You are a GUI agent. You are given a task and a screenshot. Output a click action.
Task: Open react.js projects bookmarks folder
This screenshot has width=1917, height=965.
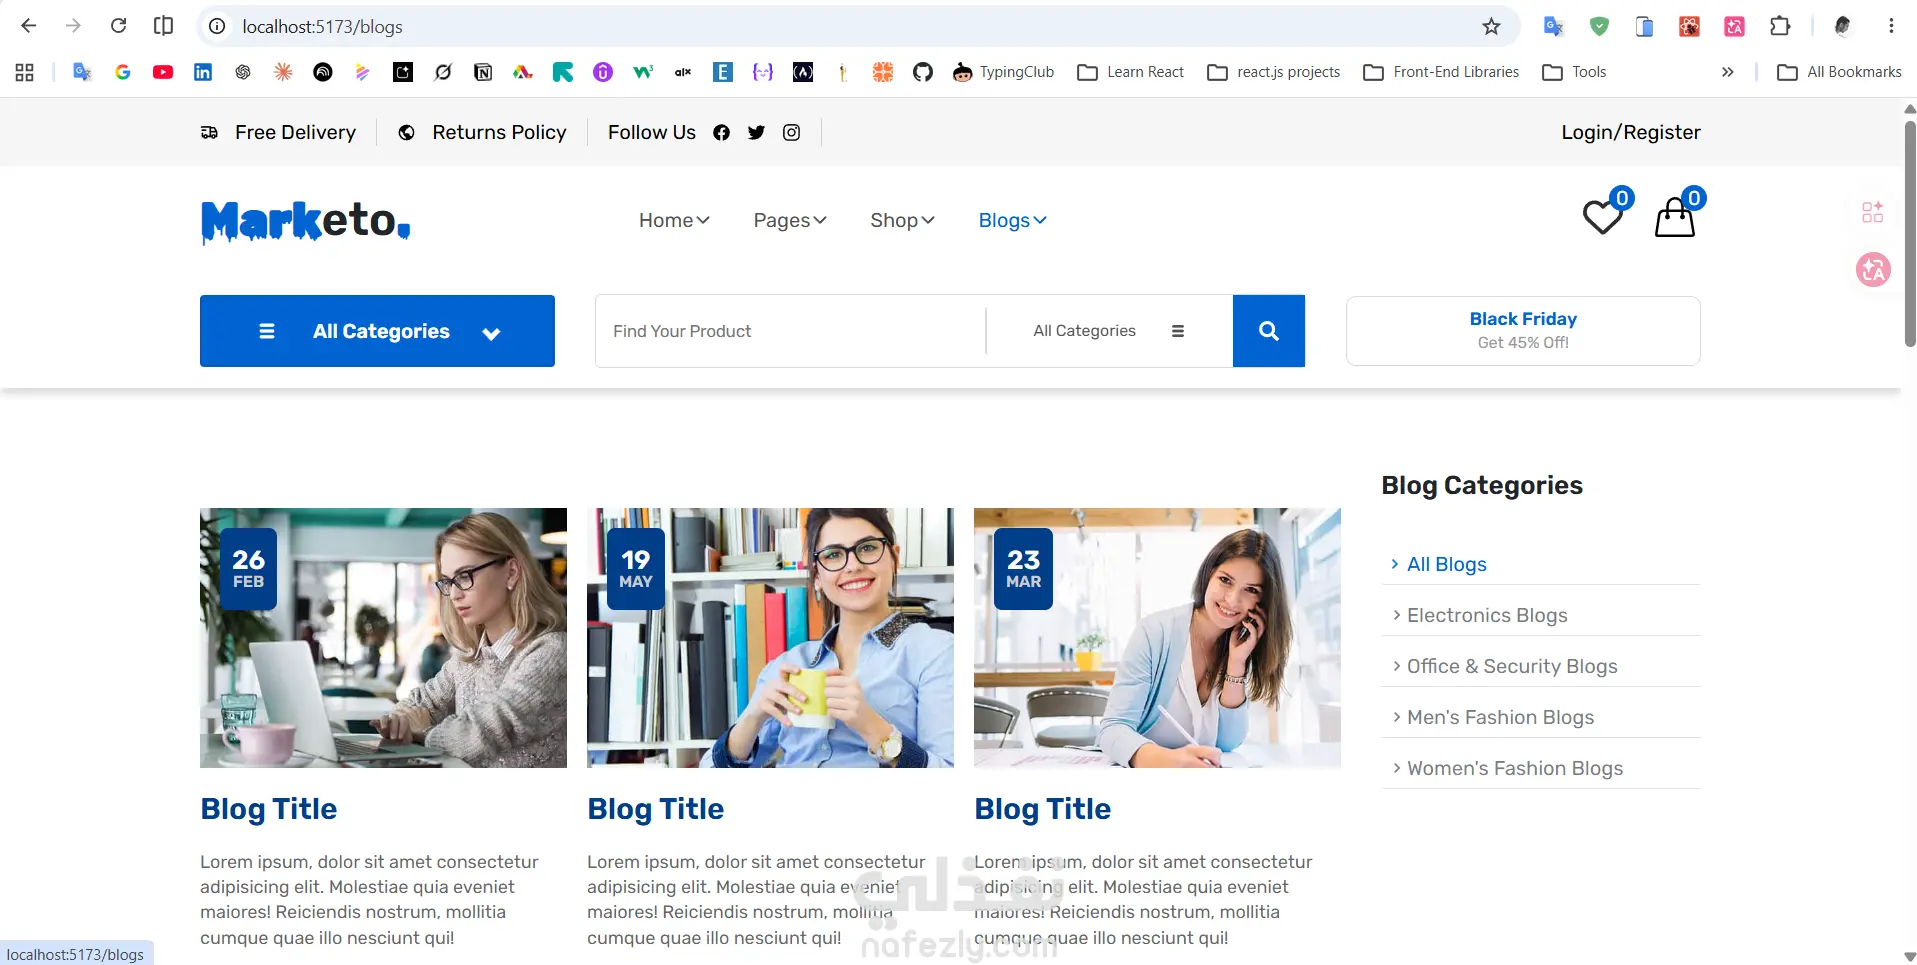1274,72
